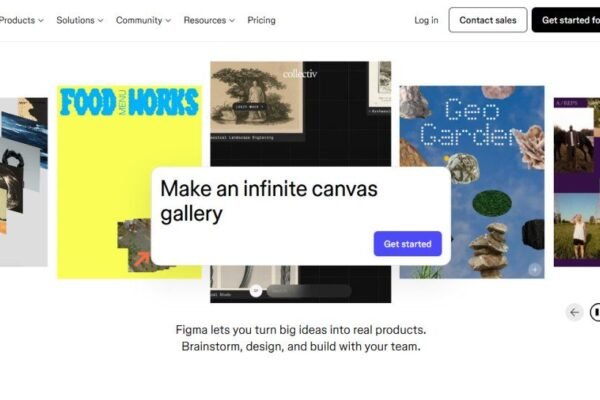Expand the Community menu
Image resolution: width=600 pixels, height=400 pixels.
pyautogui.click(x=143, y=20)
